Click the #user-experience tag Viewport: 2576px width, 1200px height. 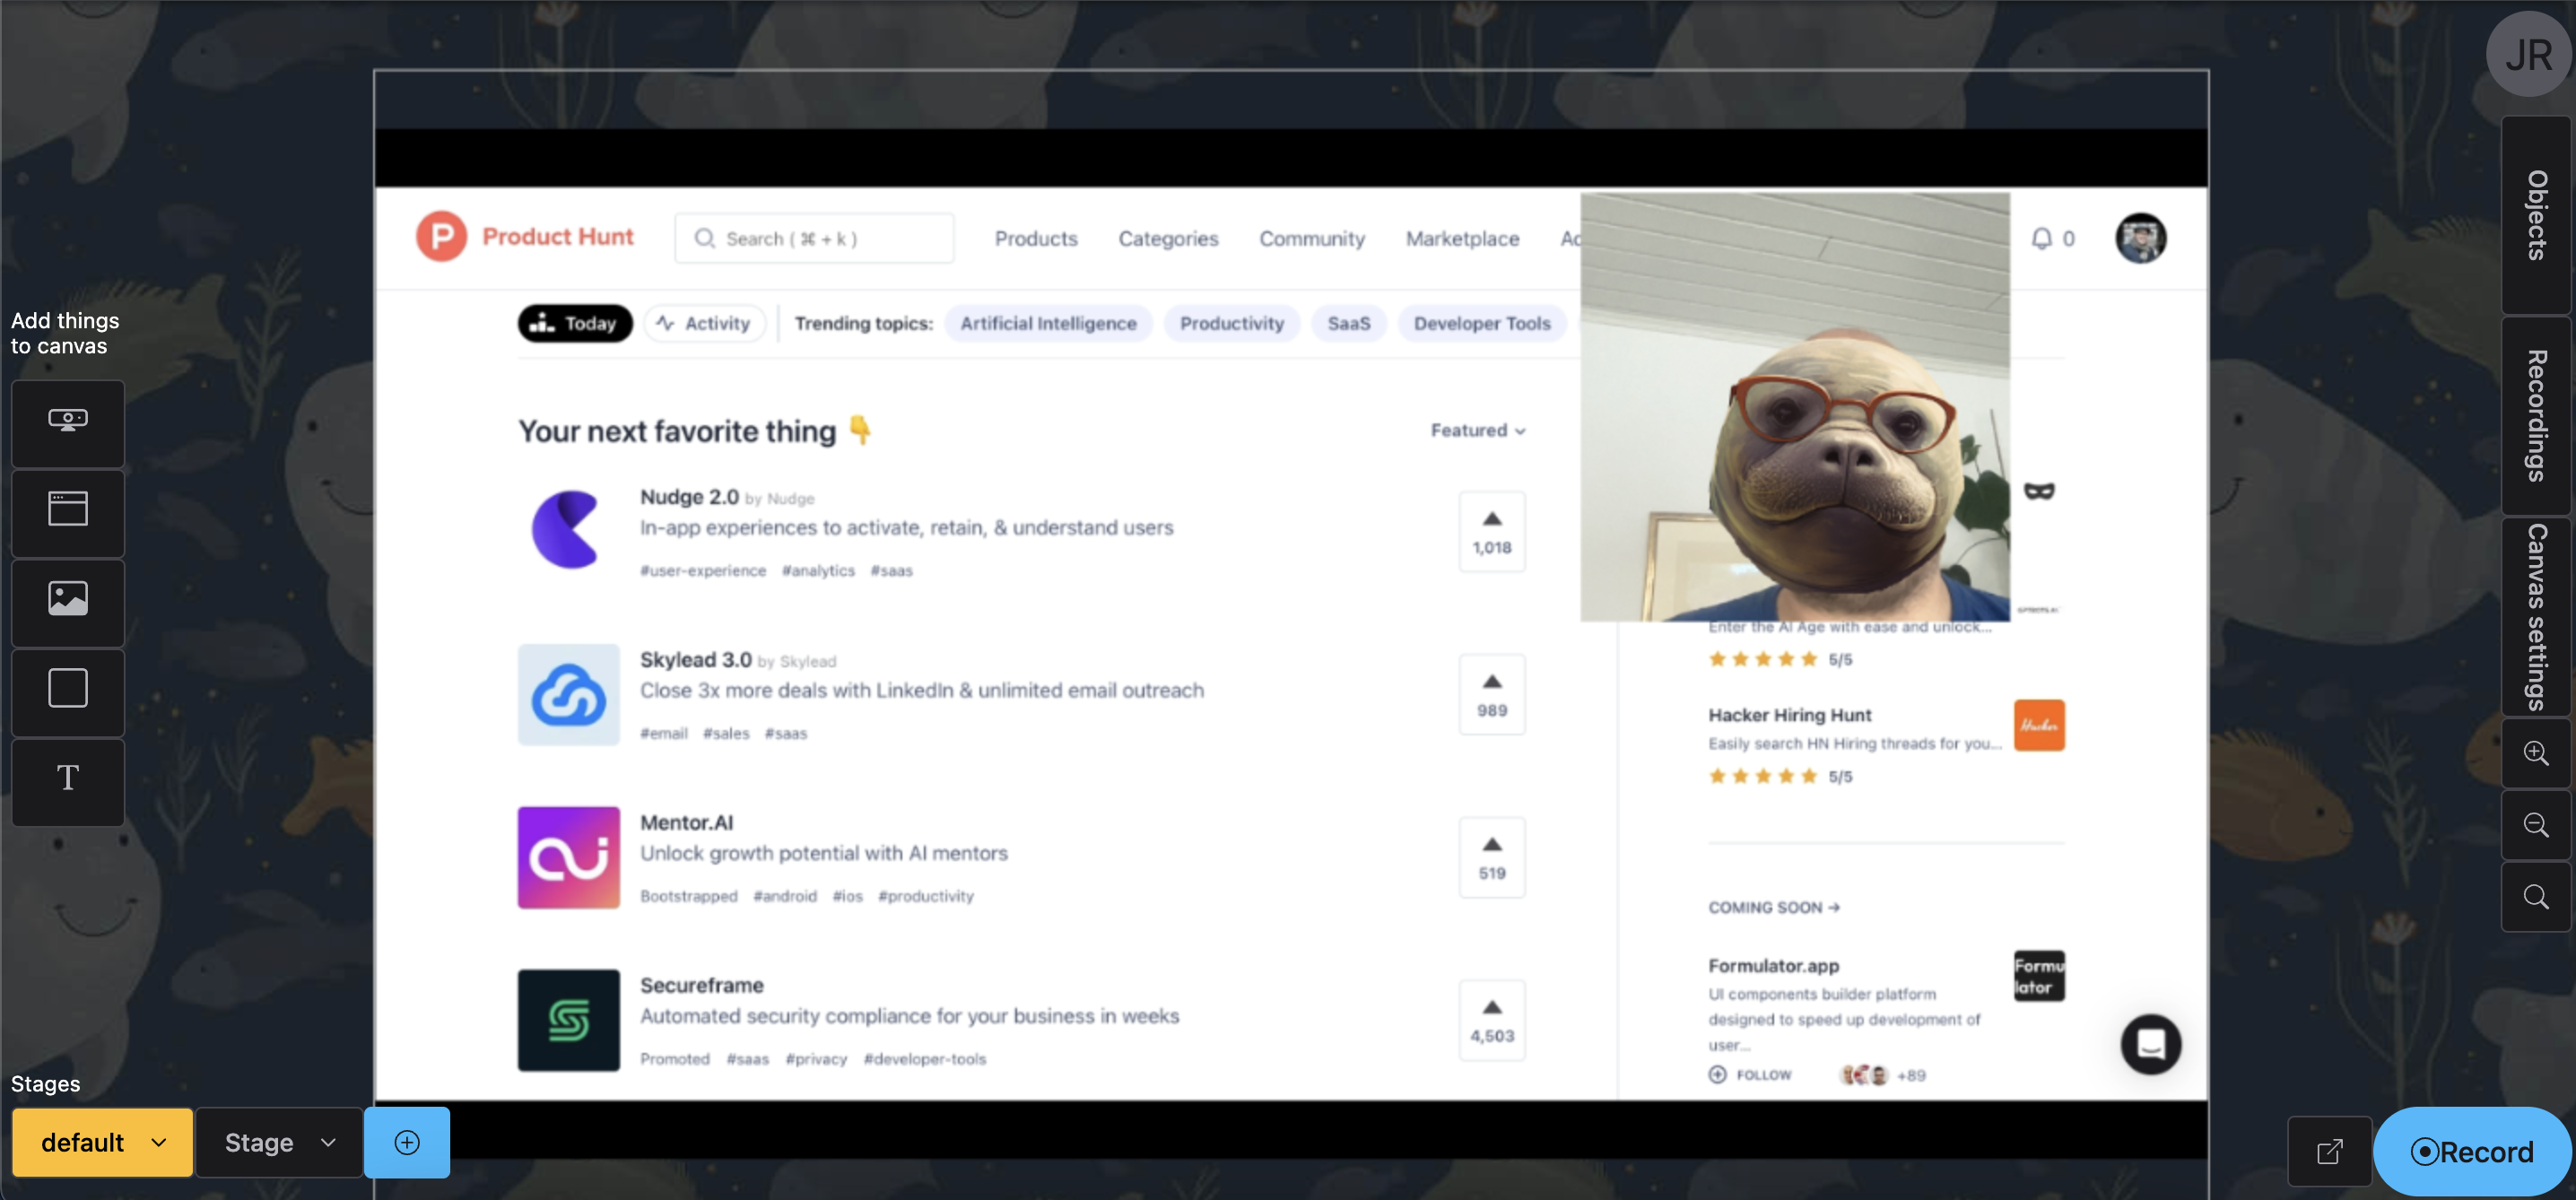coord(702,570)
